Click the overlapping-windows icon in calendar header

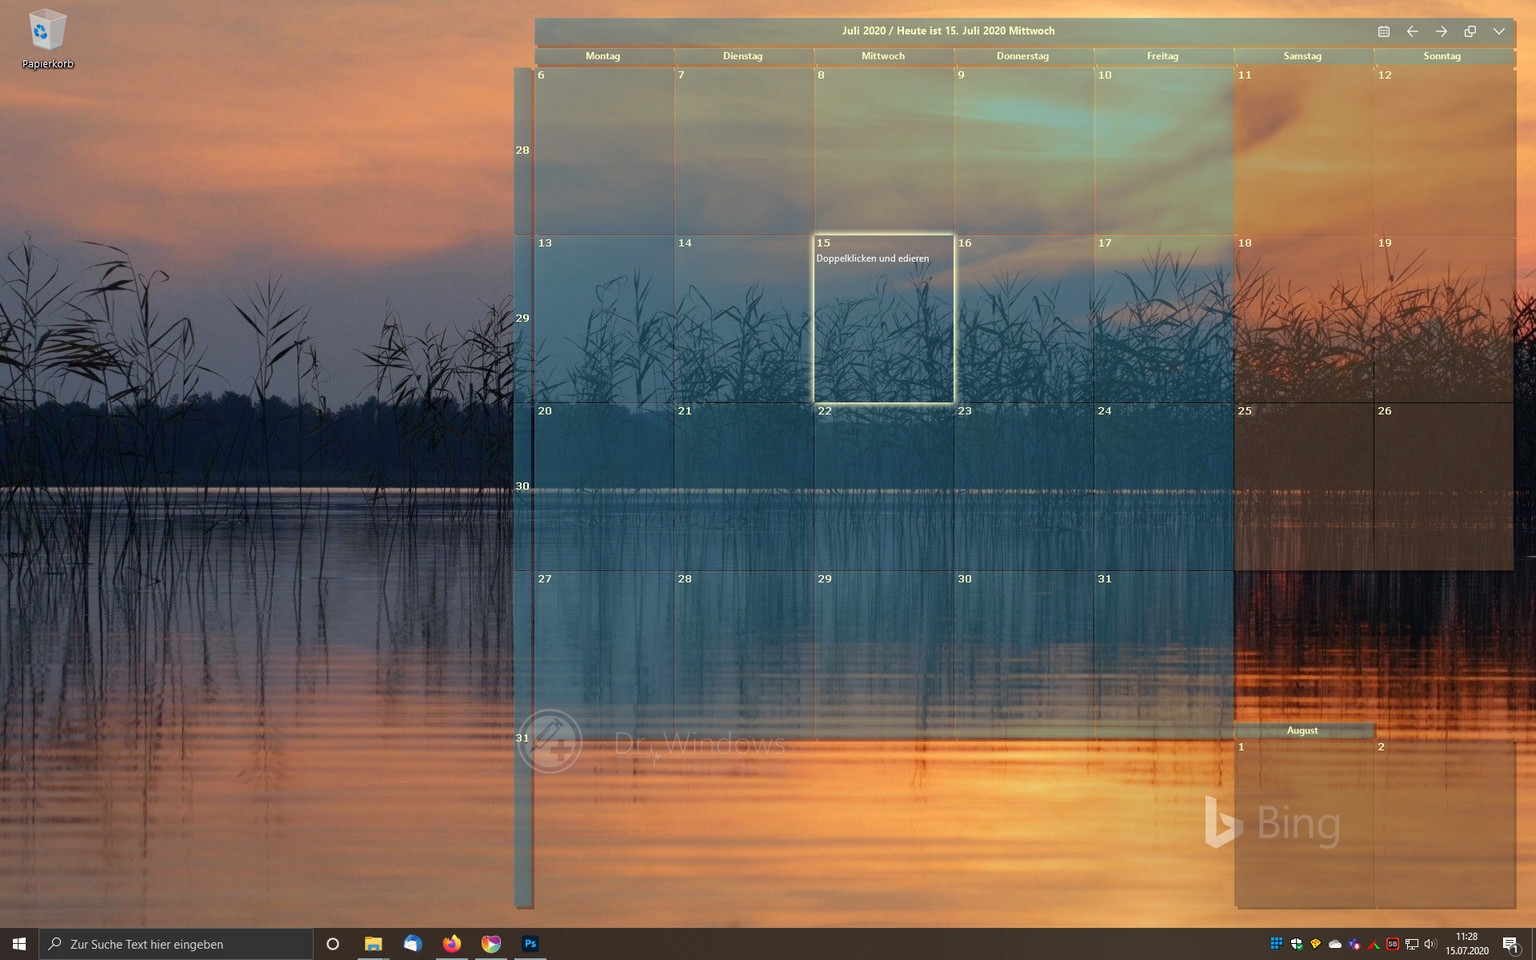coord(1470,31)
